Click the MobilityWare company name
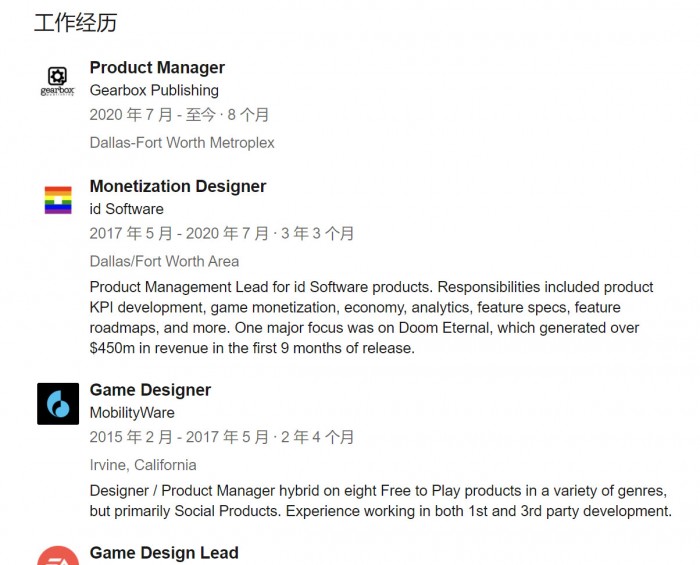This screenshot has height=565, width=700. [132, 413]
